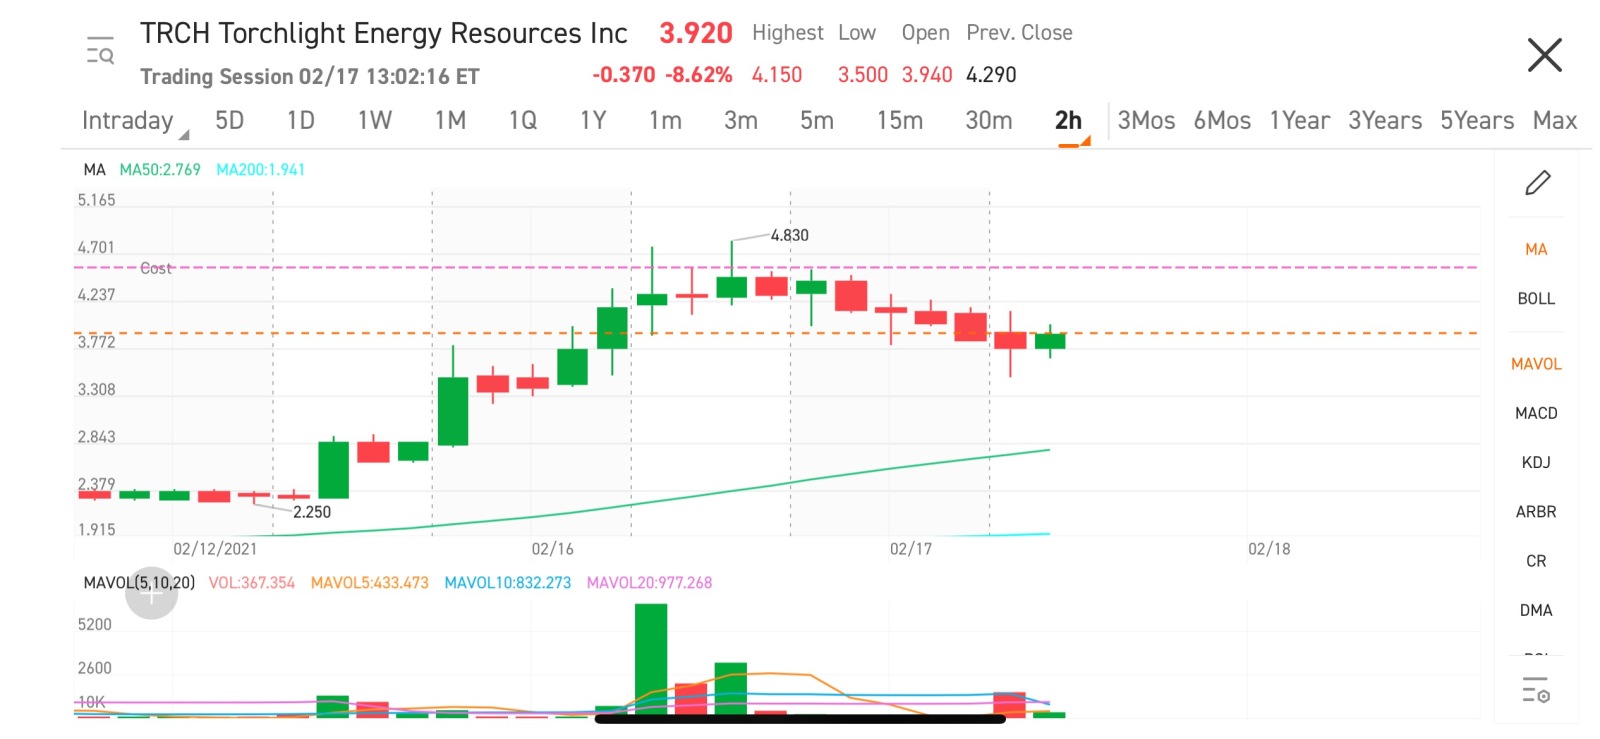Enable the MACD indicator

(x=1536, y=413)
